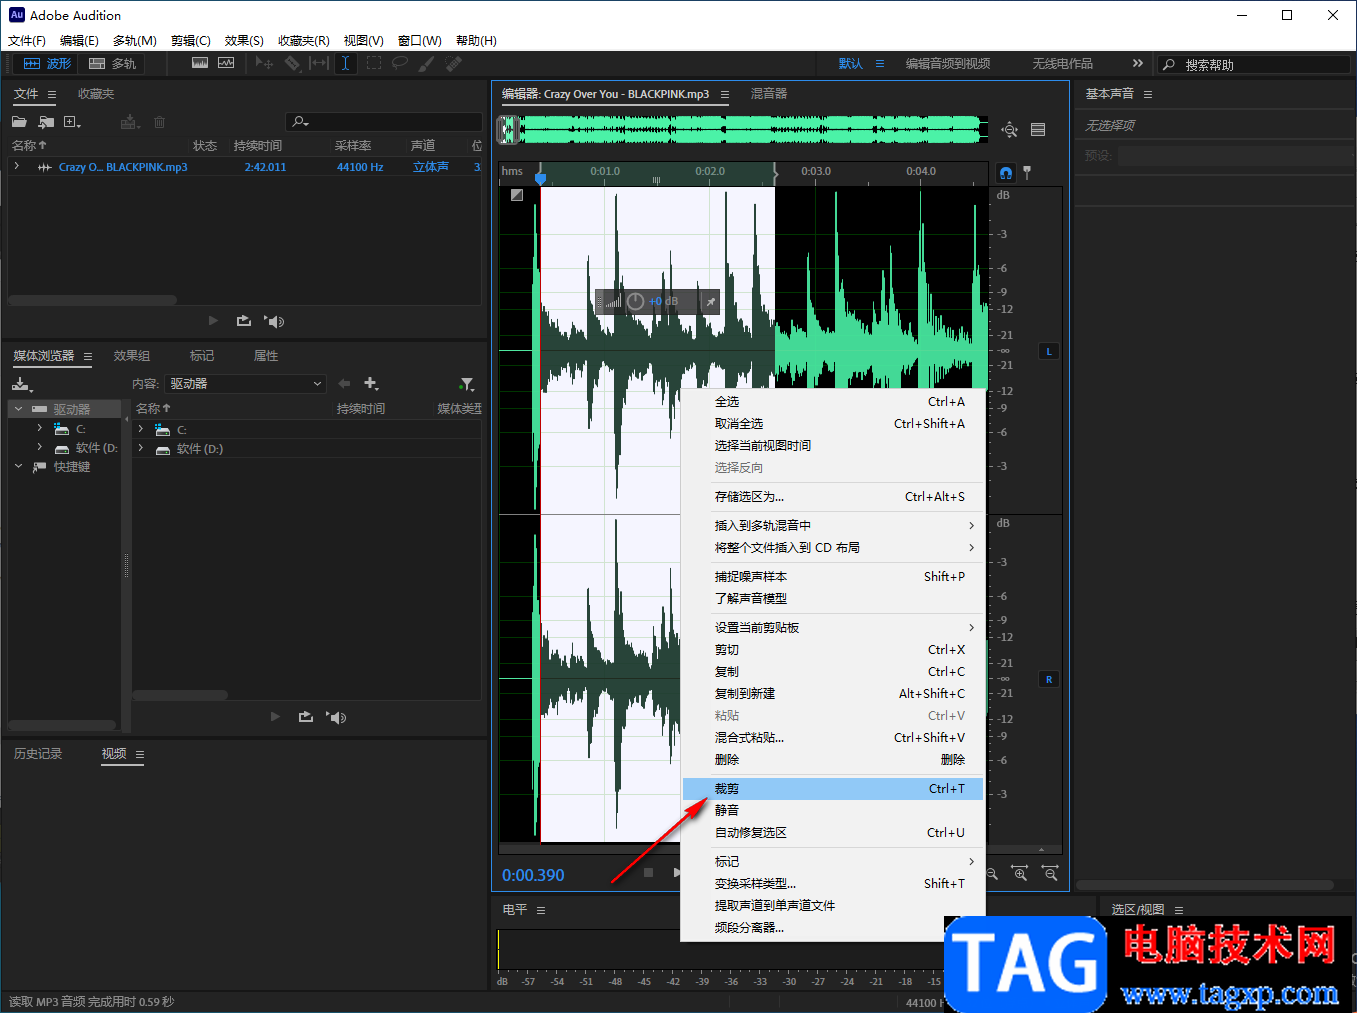The height and width of the screenshot is (1013, 1357).
Task: Switch to Multitrack (多轨) view
Action: [112, 63]
